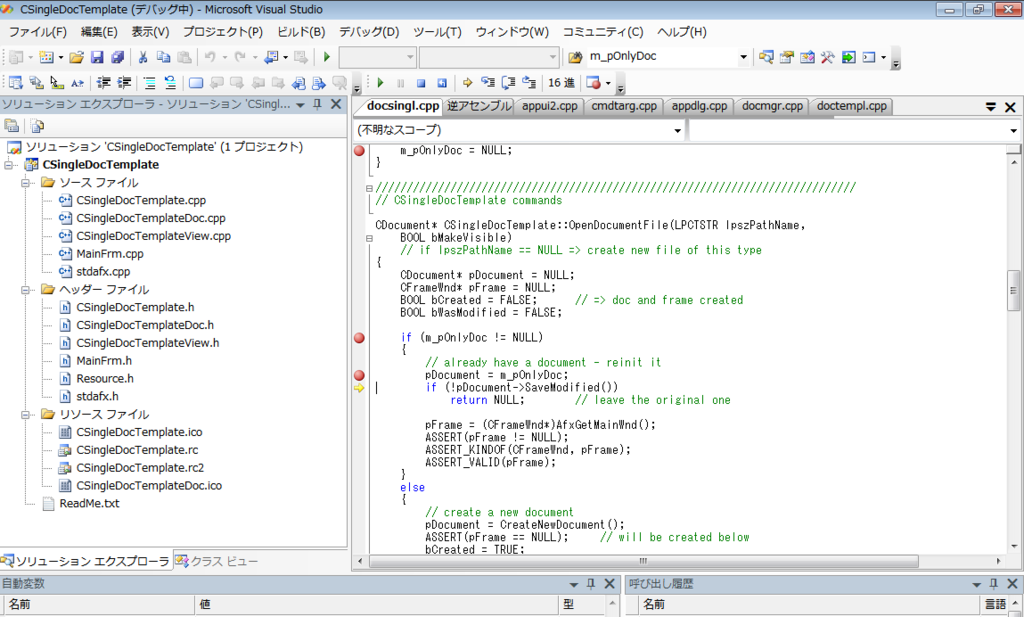
Task: Pin the Autos (自動変数) window
Action: tap(591, 584)
